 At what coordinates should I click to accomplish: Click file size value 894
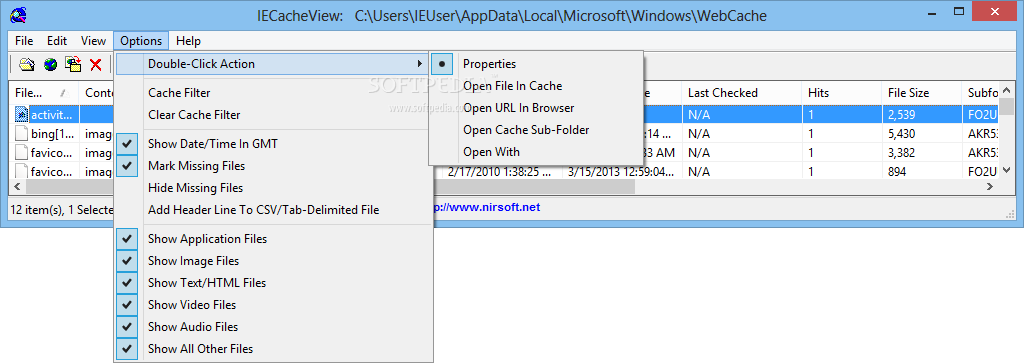point(896,172)
